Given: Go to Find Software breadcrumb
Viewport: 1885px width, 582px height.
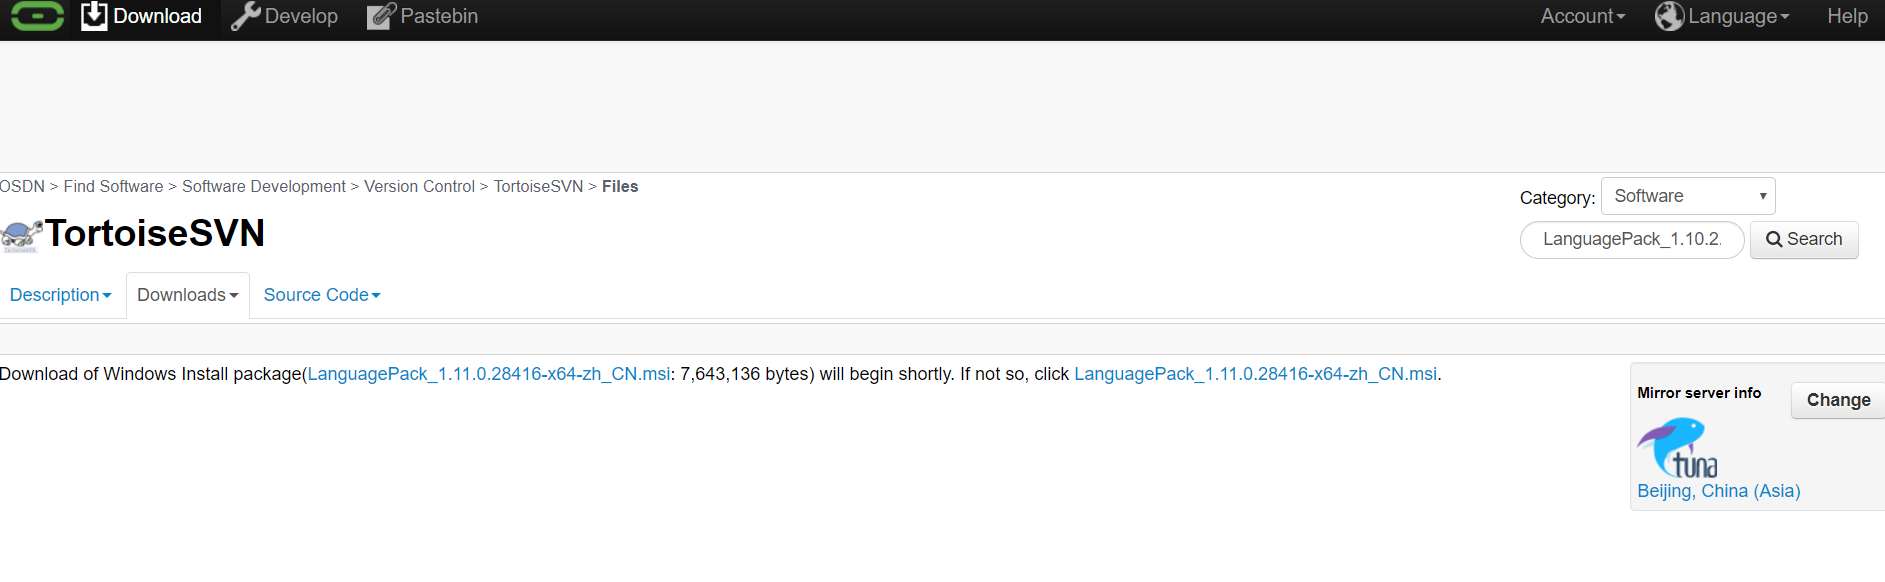Looking at the screenshot, I should (x=113, y=187).
